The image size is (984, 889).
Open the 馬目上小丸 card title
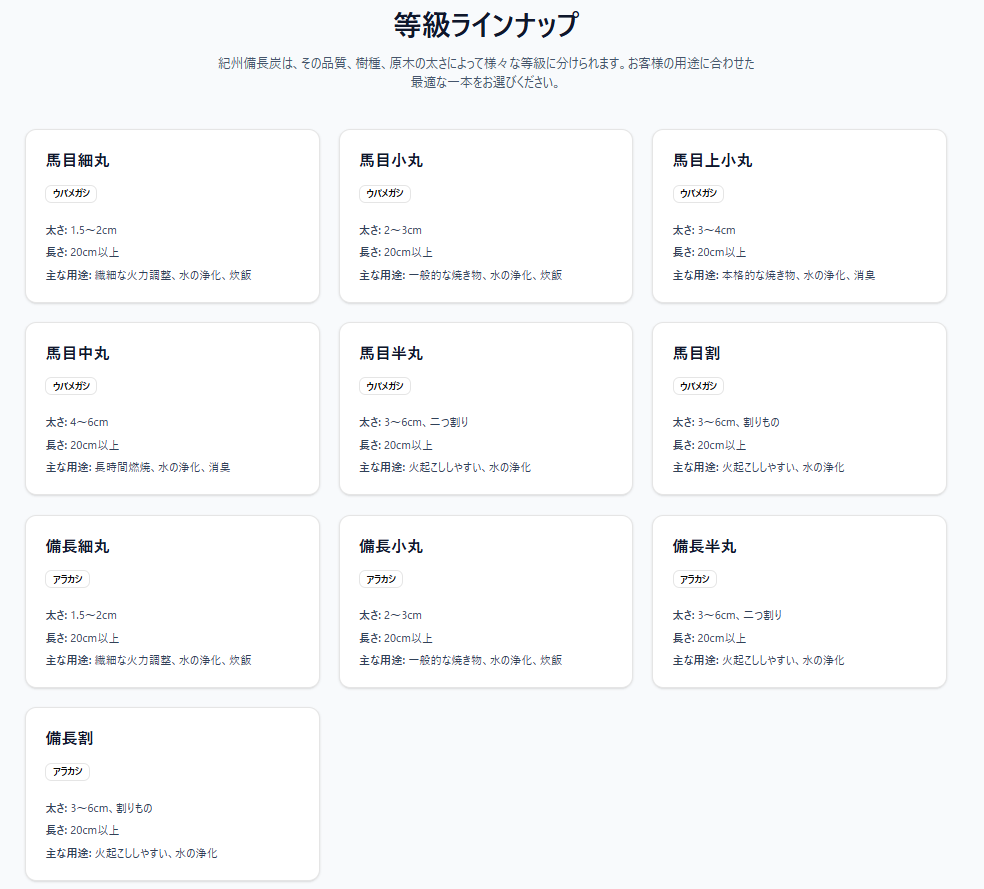tap(712, 161)
